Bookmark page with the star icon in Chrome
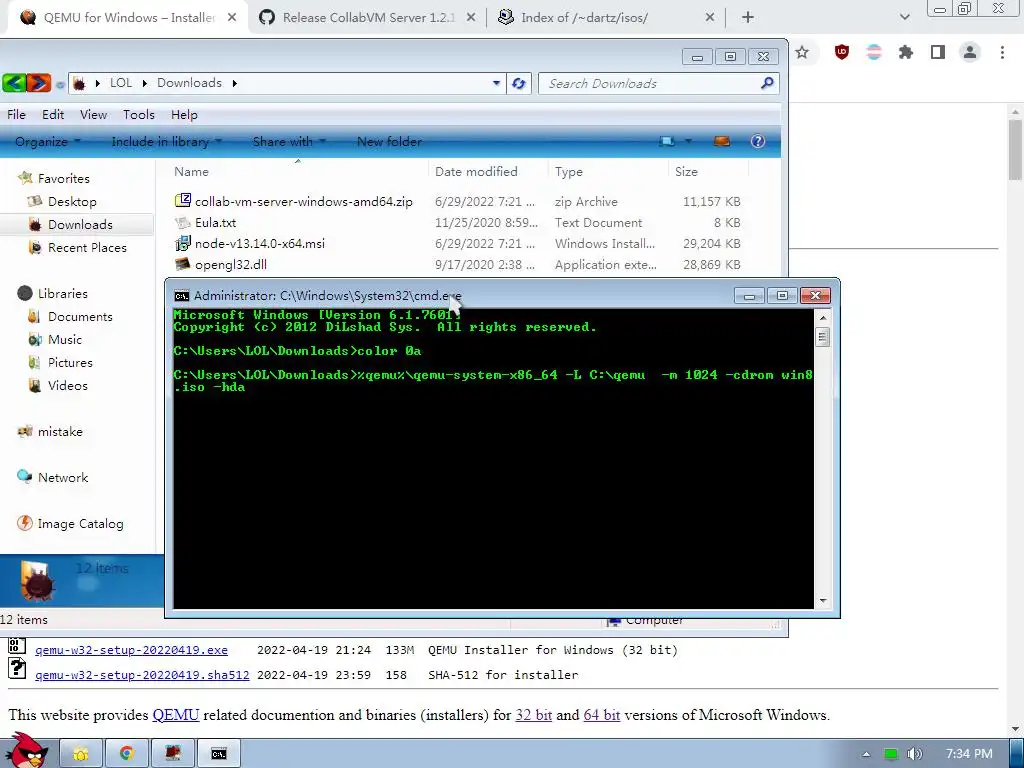This screenshot has height=768, width=1024. pyautogui.click(x=803, y=52)
